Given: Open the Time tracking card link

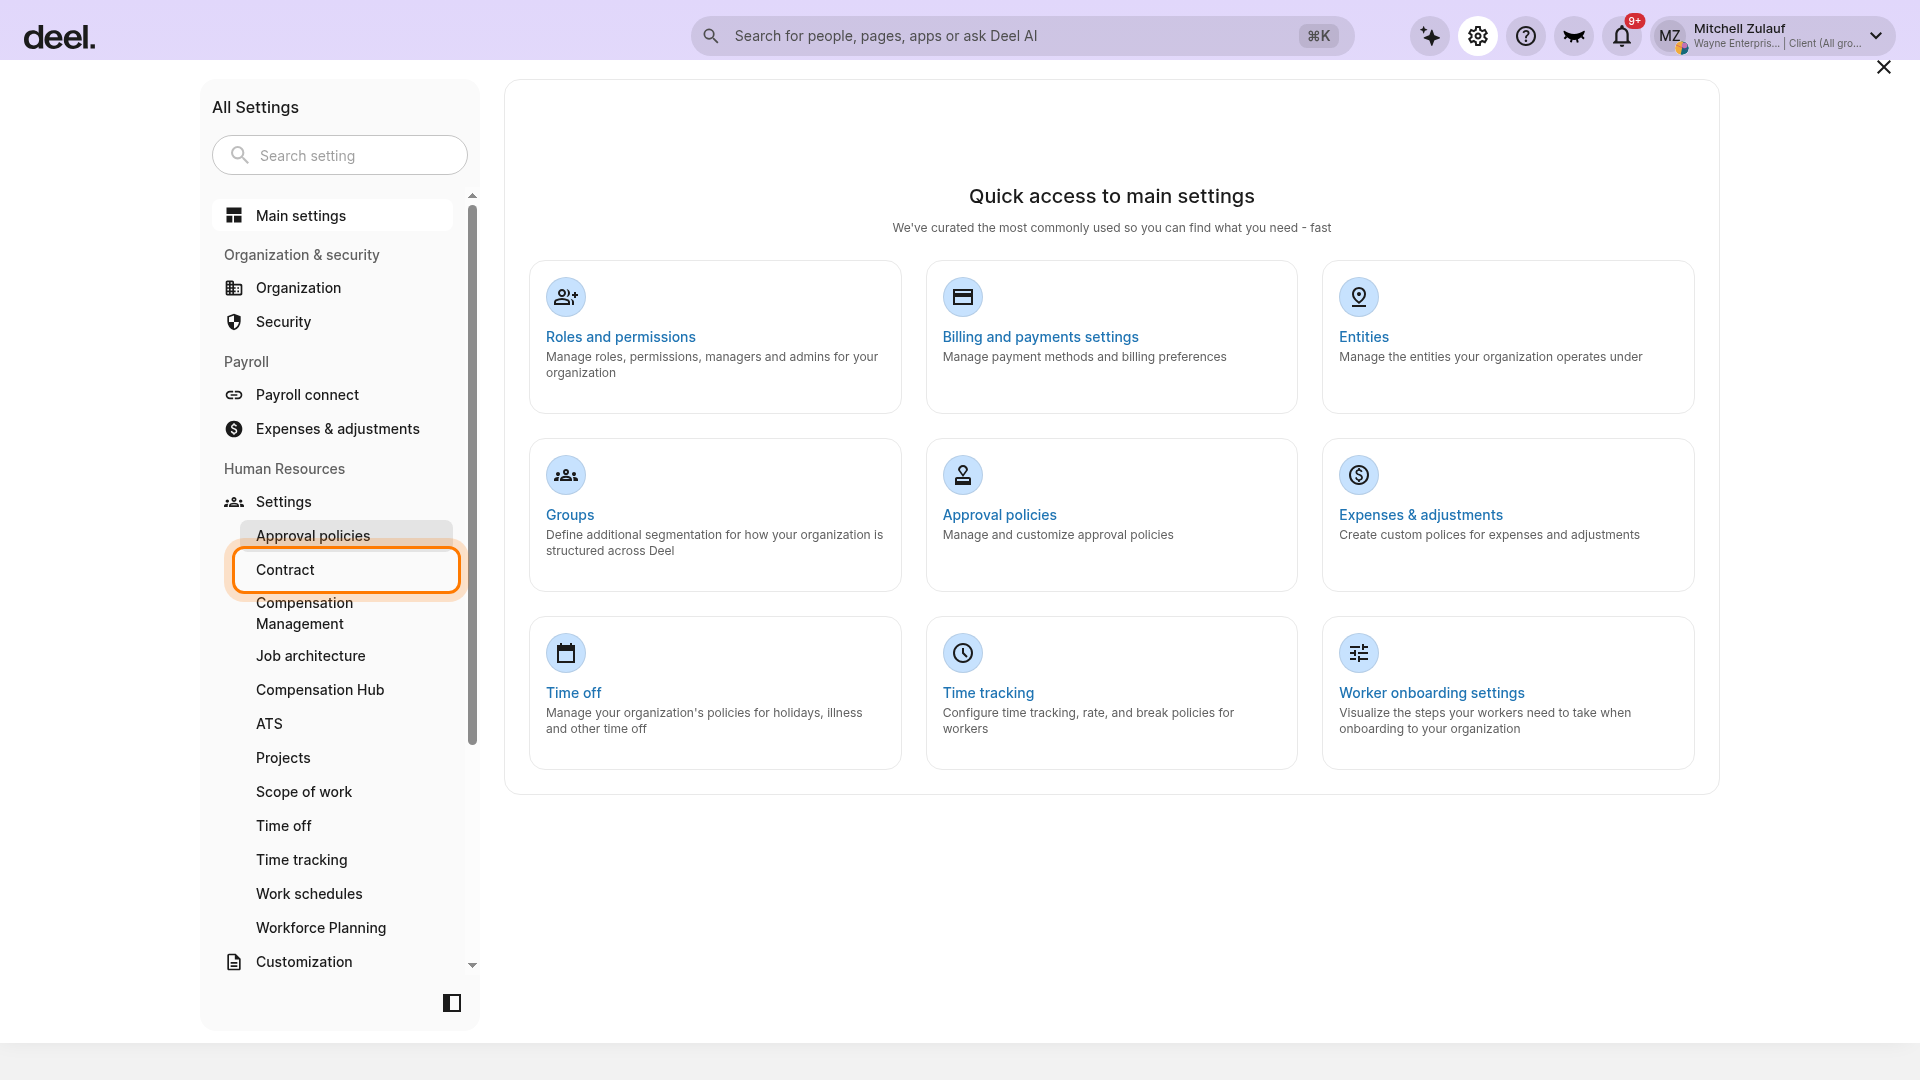Looking at the screenshot, I should [989, 693].
